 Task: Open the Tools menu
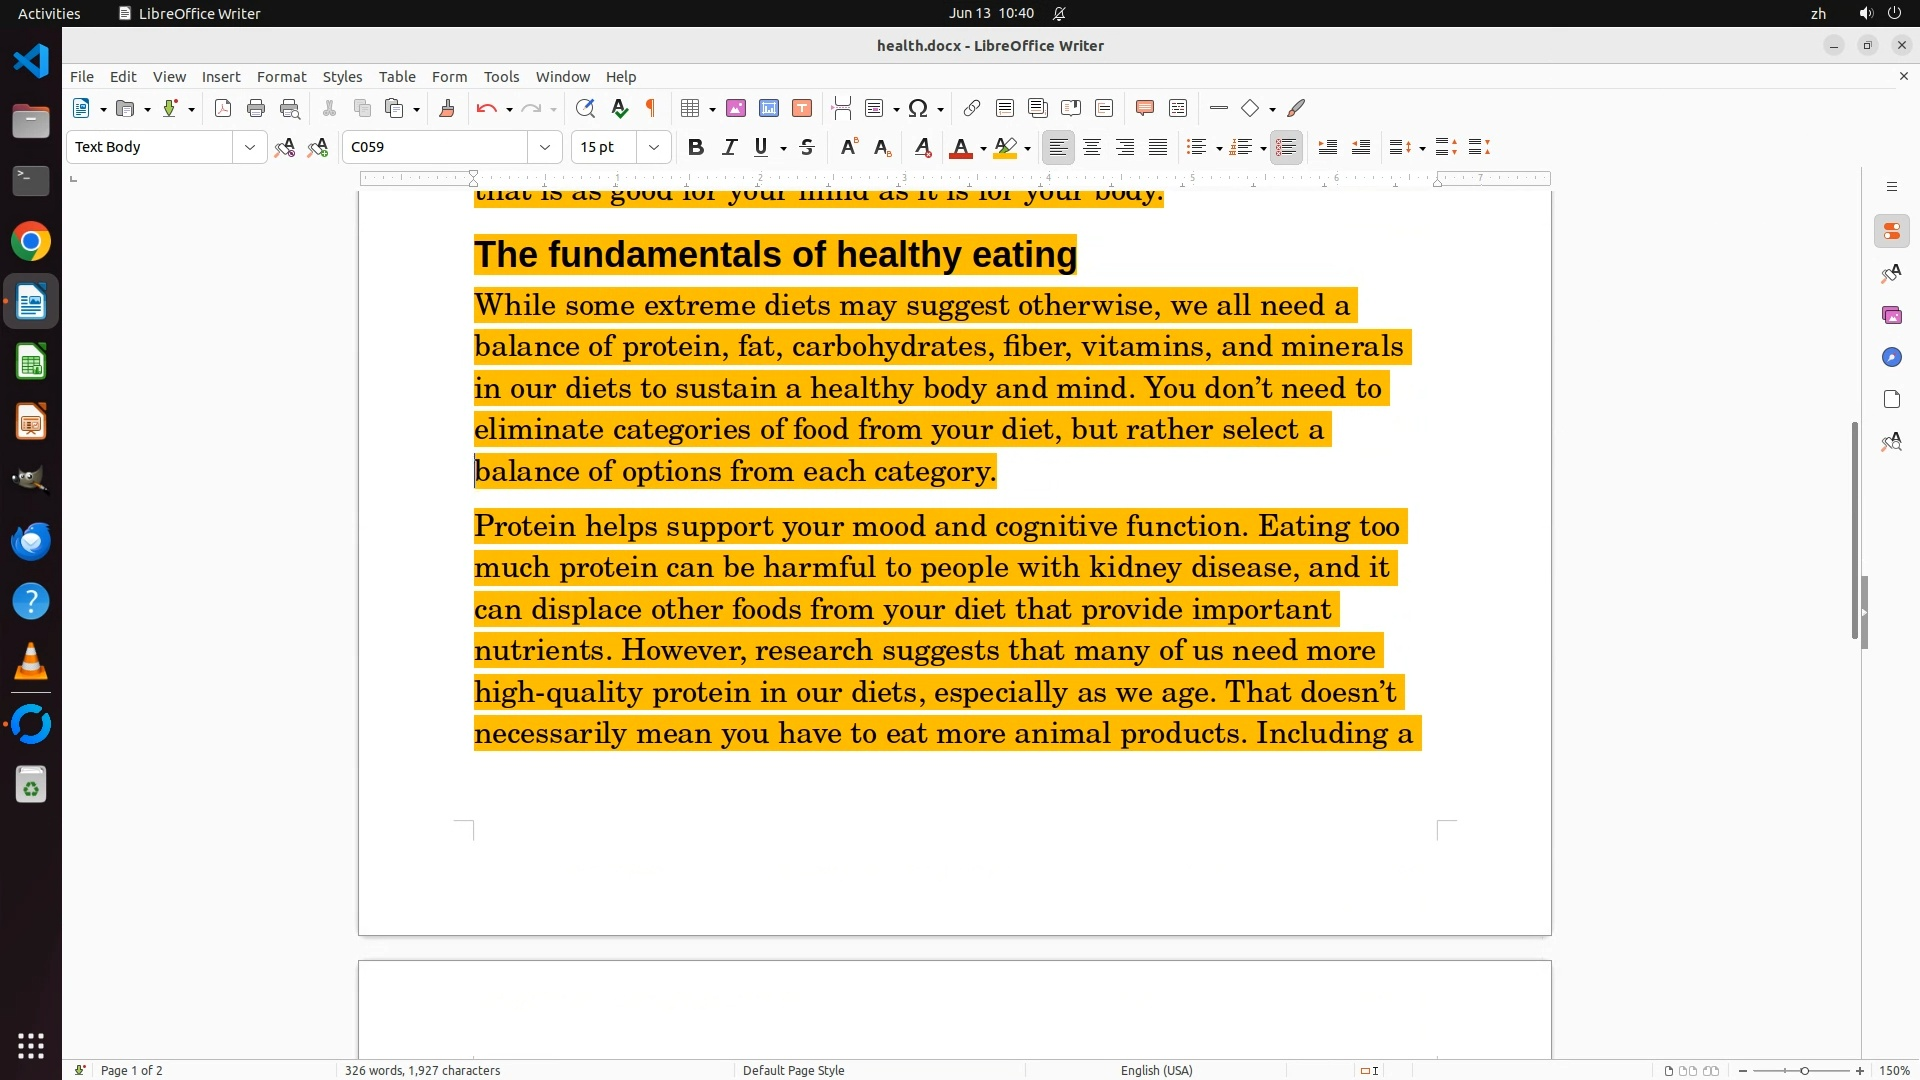click(x=501, y=77)
